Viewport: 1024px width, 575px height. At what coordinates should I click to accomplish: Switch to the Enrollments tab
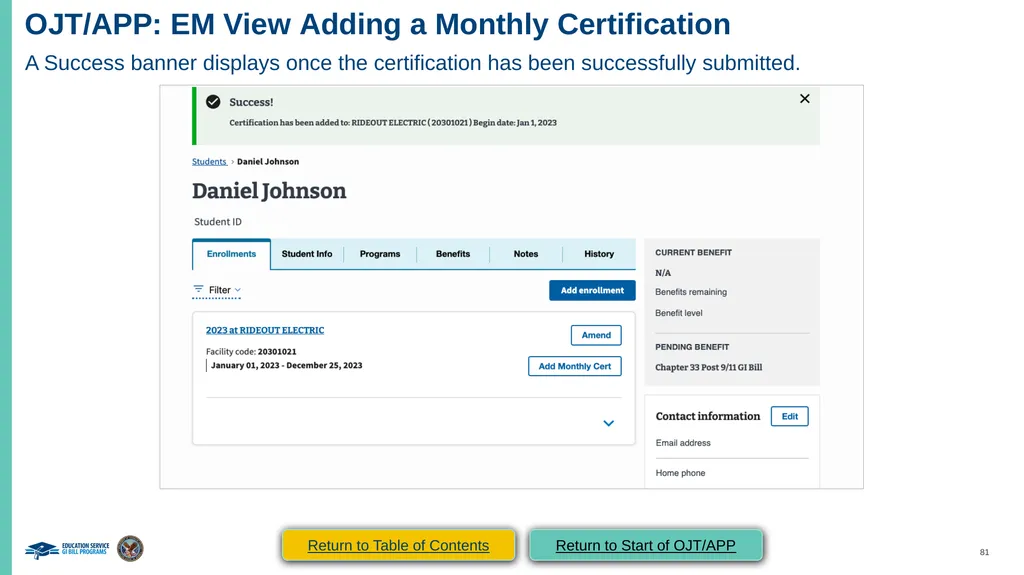(x=231, y=254)
